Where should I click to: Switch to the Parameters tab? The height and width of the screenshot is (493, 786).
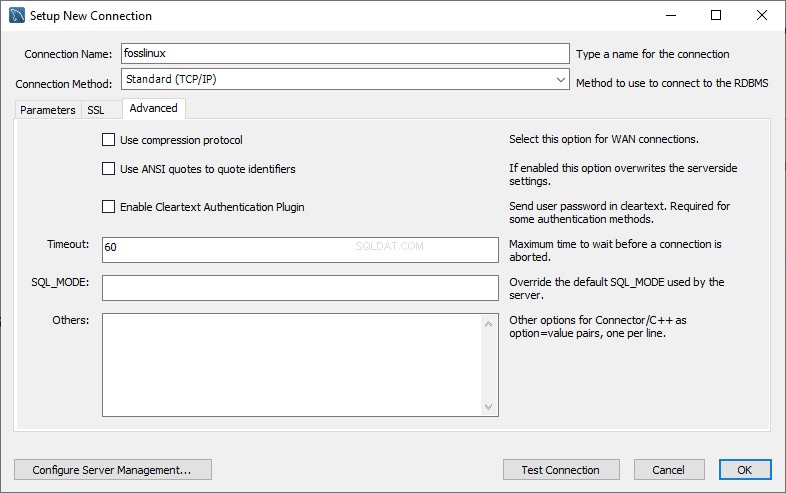(48, 110)
